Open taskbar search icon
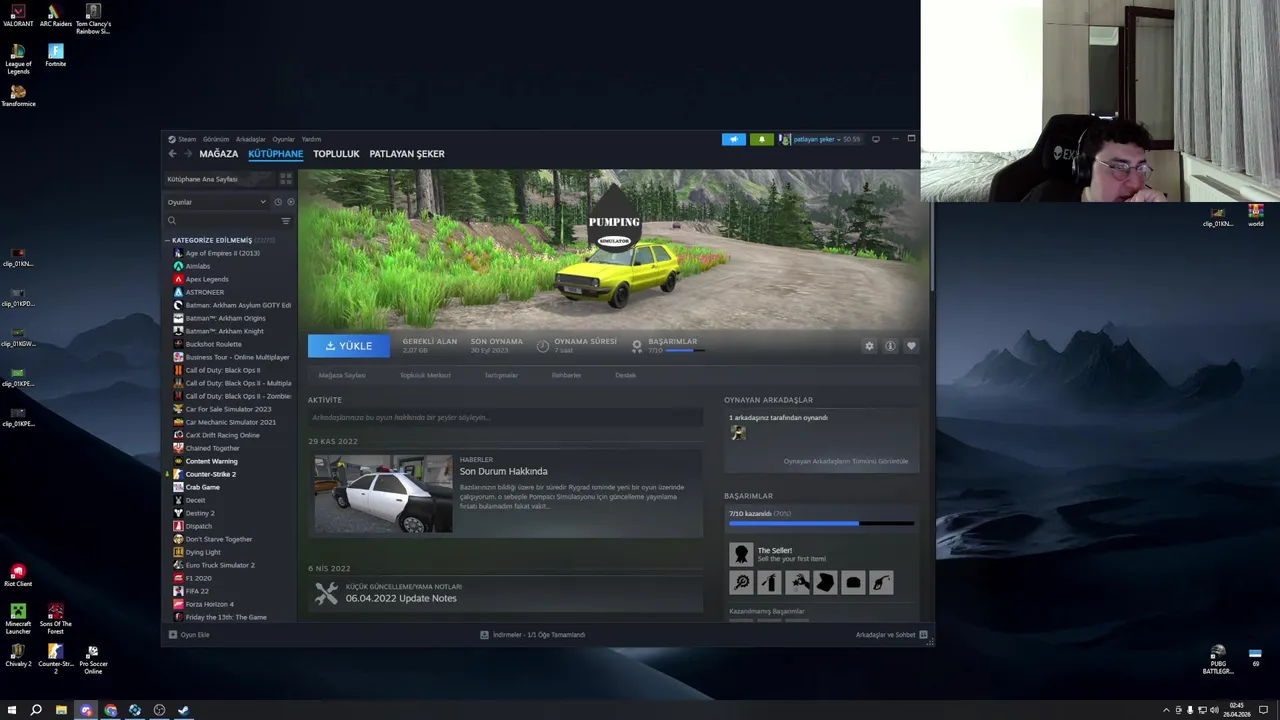The width and height of the screenshot is (1280, 720). click(x=36, y=710)
